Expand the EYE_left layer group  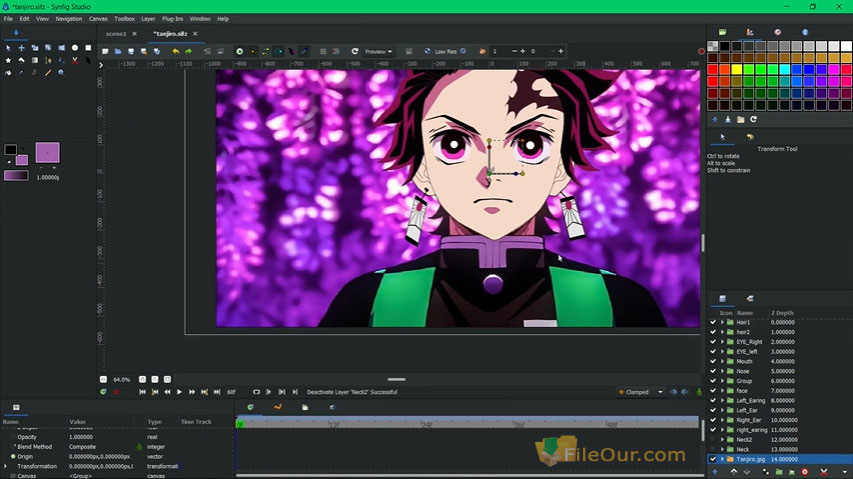coord(722,352)
